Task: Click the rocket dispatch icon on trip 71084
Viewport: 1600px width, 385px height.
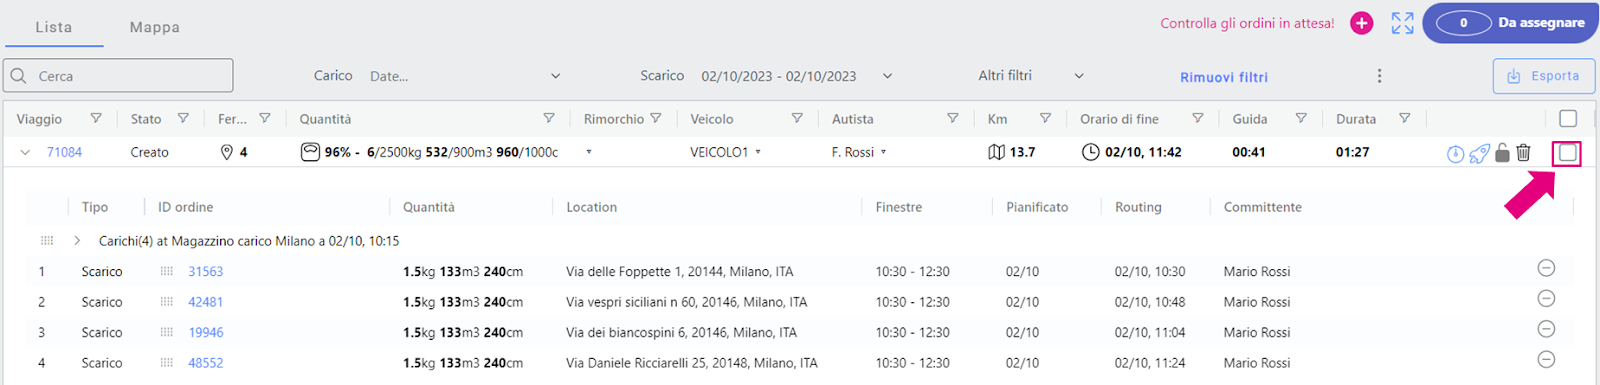Action: pyautogui.click(x=1479, y=153)
